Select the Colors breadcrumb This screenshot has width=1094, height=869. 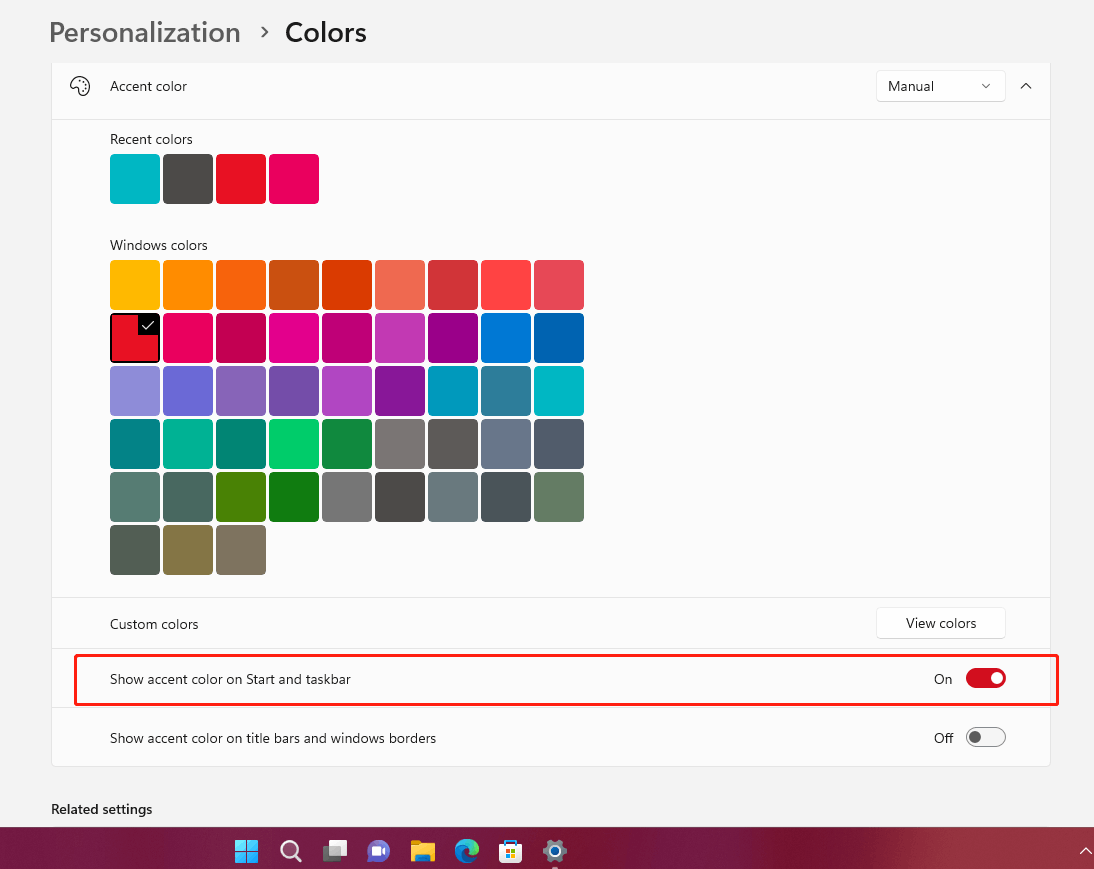click(x=325, y=32)
